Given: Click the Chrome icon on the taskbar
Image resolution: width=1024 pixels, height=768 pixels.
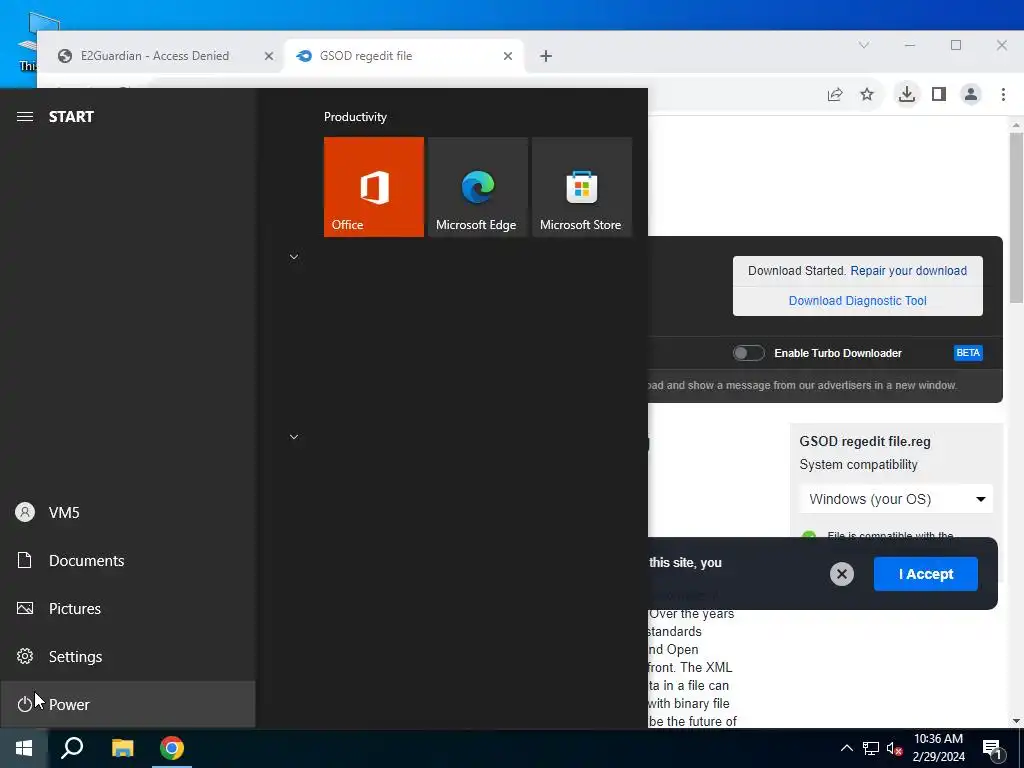Looking at the screenshot, I should point(172,748).
